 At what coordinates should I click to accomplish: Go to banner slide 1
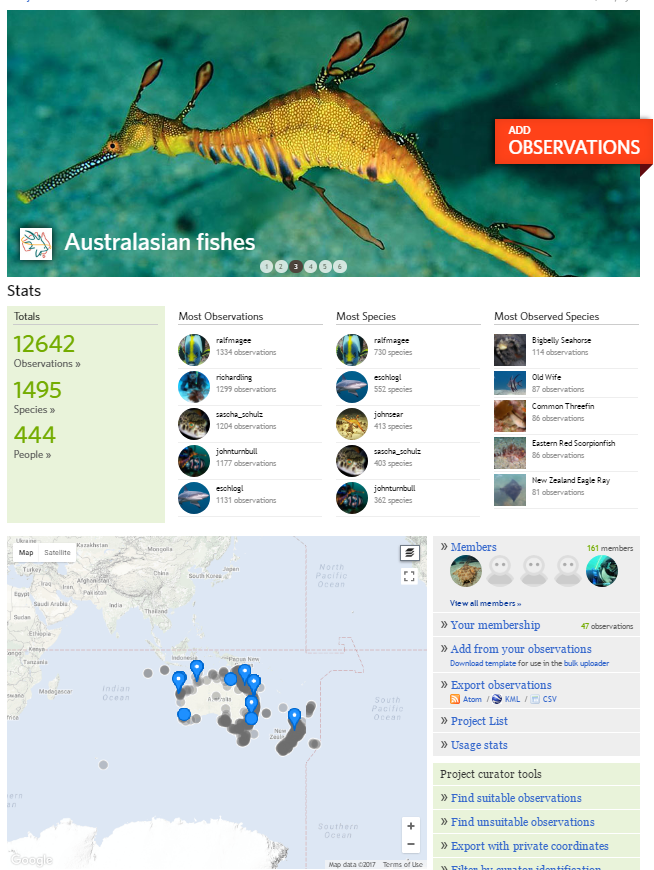coord(266,266)
